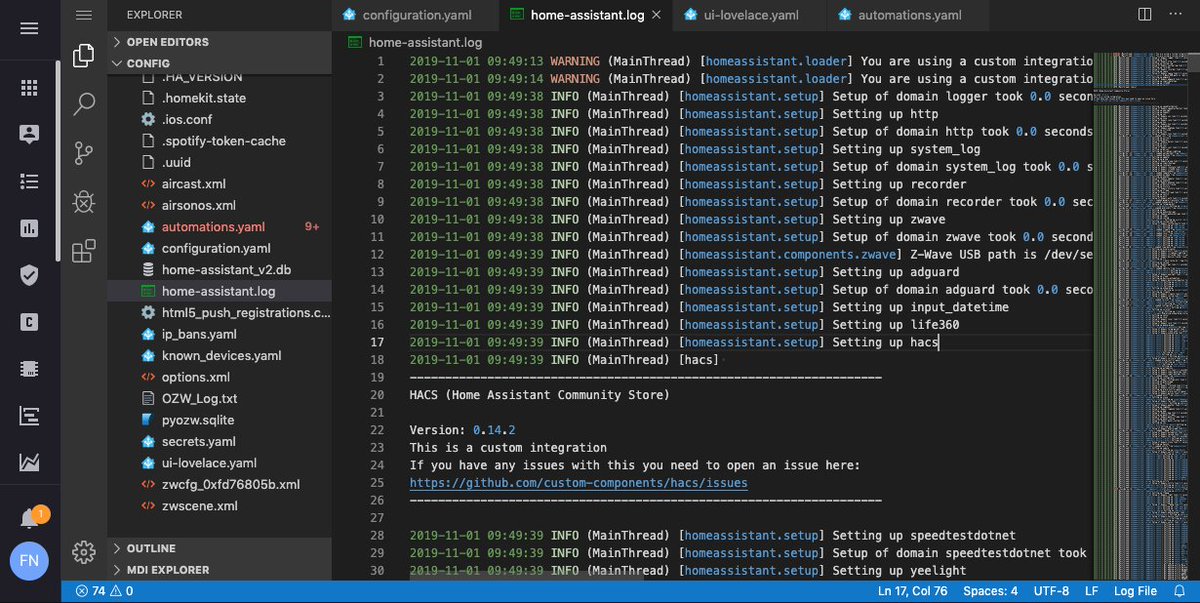1200x603 pixels.
Task: Change indentation via Spaces: 4
Action: 990,591
